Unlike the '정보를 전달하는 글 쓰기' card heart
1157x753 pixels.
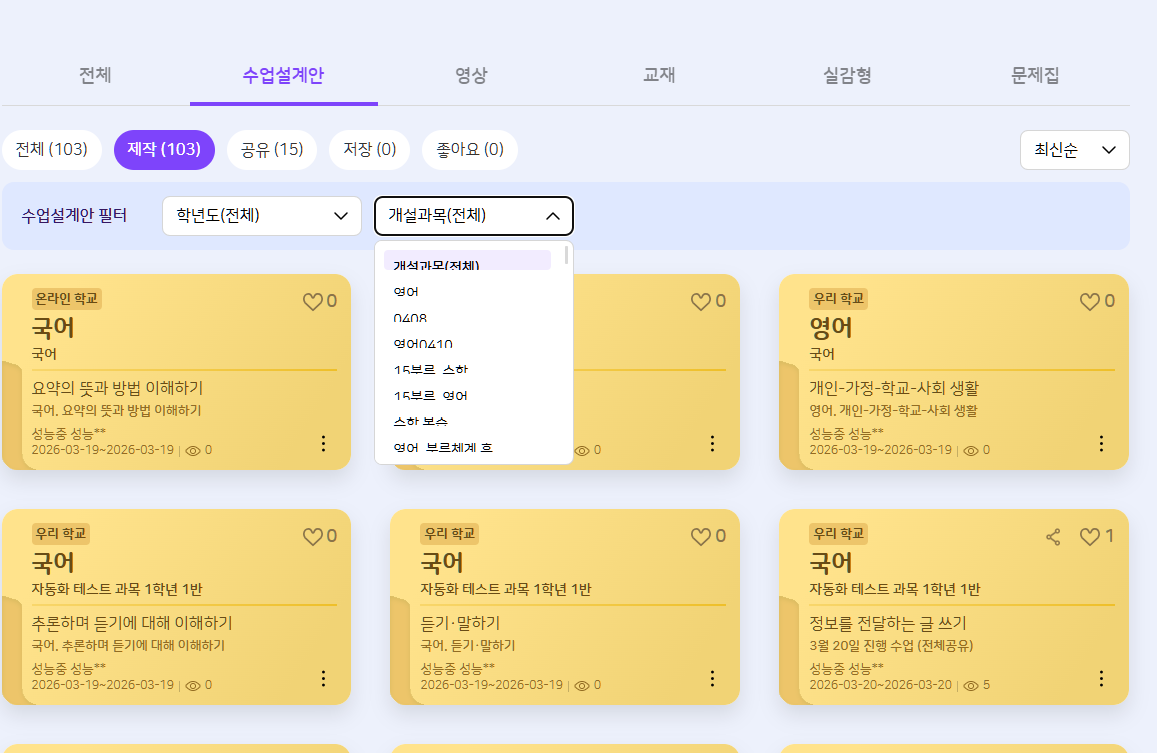pos(1090,537)
